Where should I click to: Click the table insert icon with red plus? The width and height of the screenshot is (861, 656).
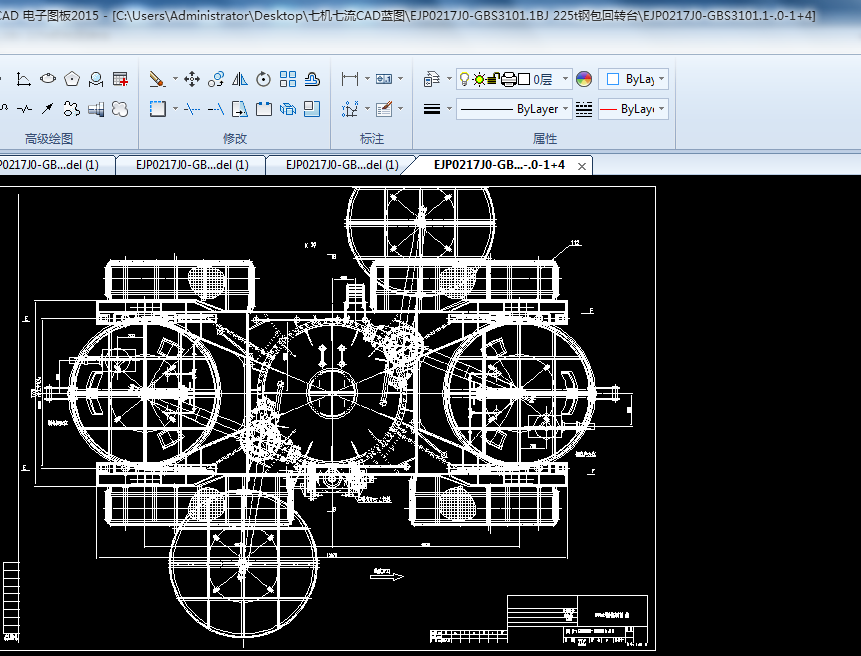tap(120, 79)
